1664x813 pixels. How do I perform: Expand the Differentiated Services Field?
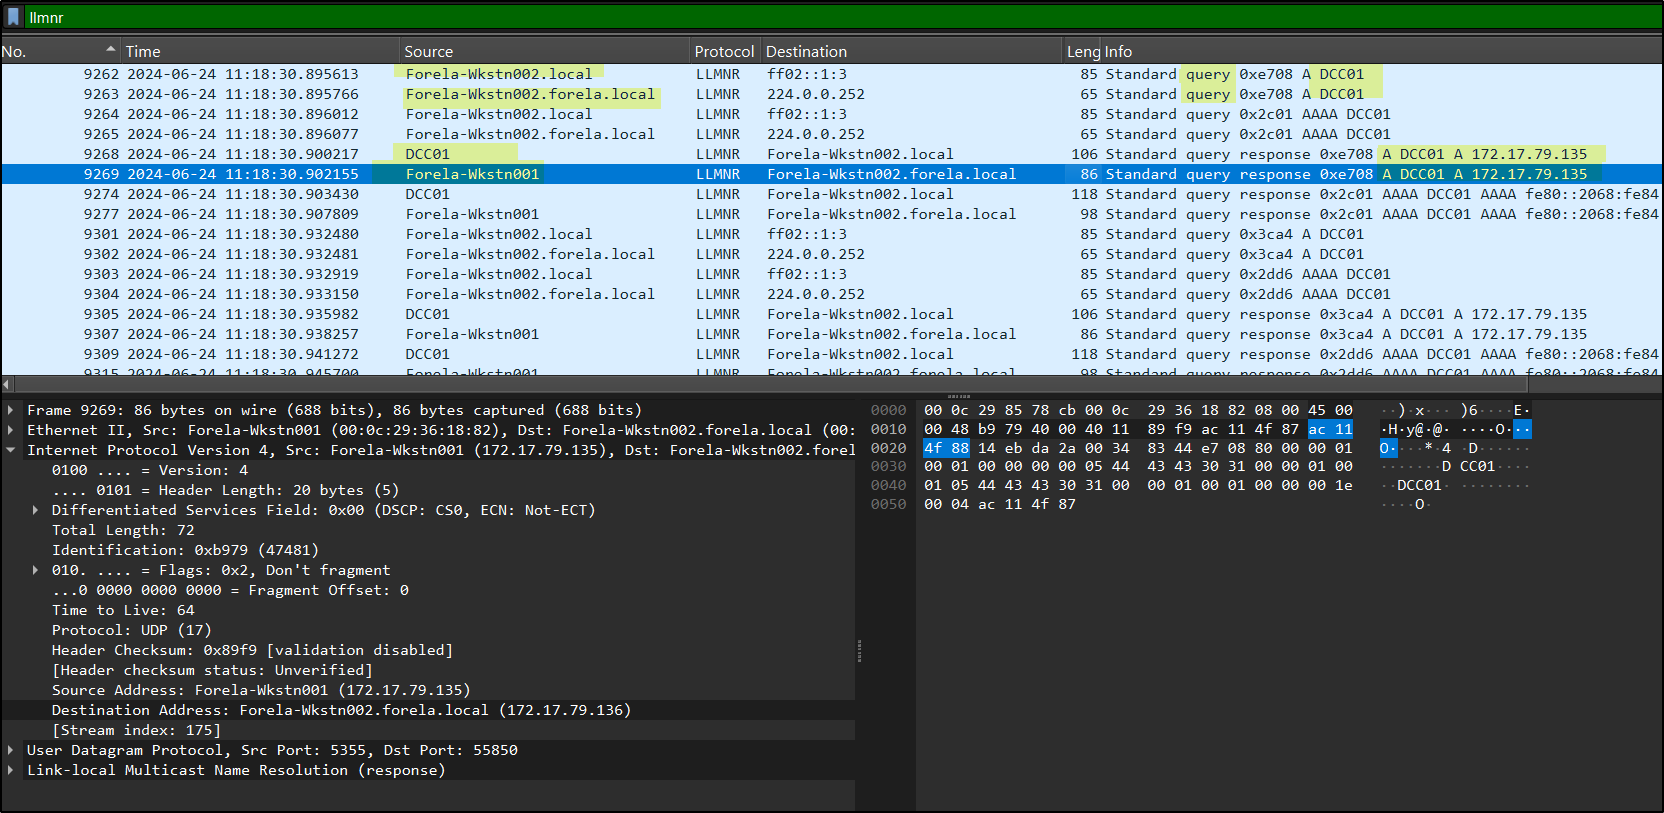pyautogui.click(x=36, y=510)
